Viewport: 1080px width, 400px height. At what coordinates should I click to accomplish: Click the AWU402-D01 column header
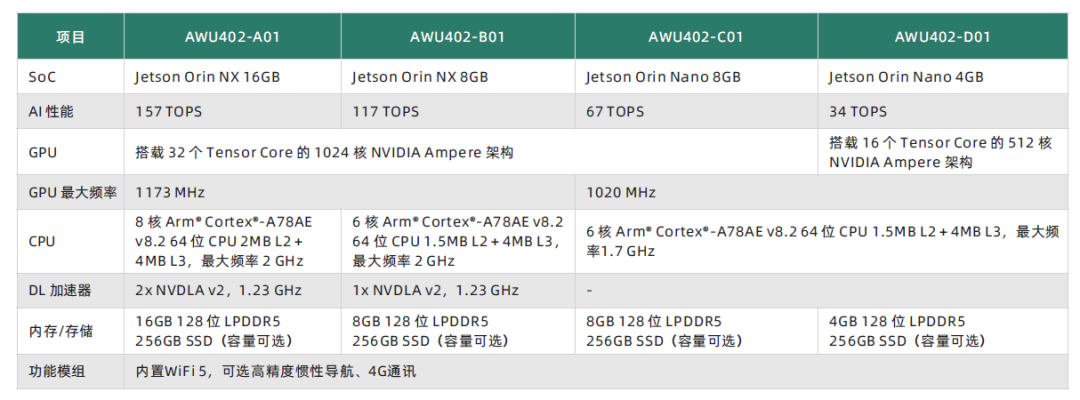pyautogui.click(x=942, y=38)
